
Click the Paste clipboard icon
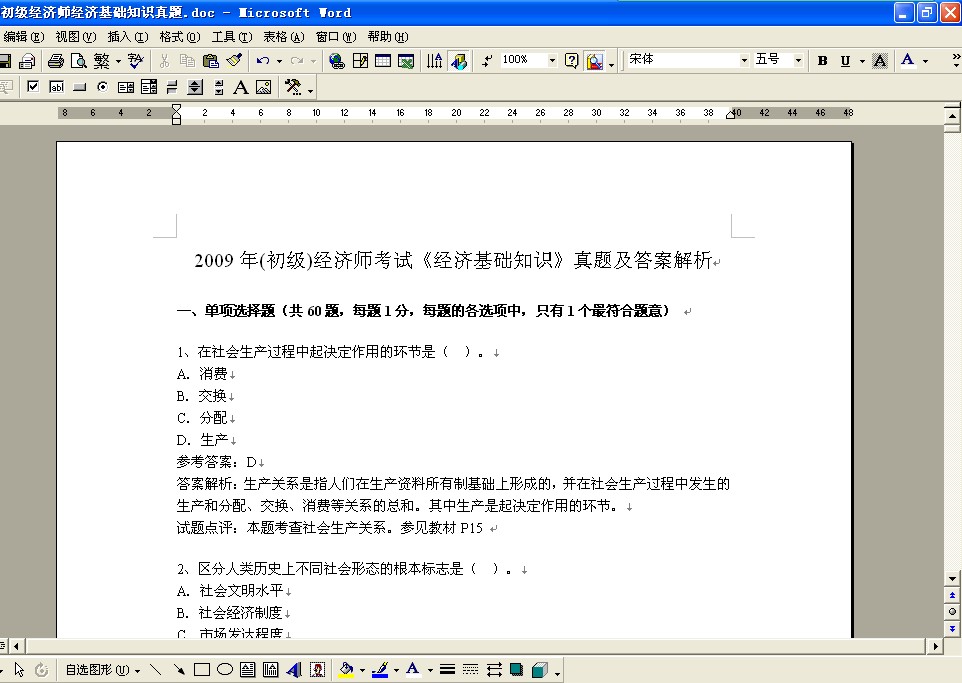tap(210, 61)
